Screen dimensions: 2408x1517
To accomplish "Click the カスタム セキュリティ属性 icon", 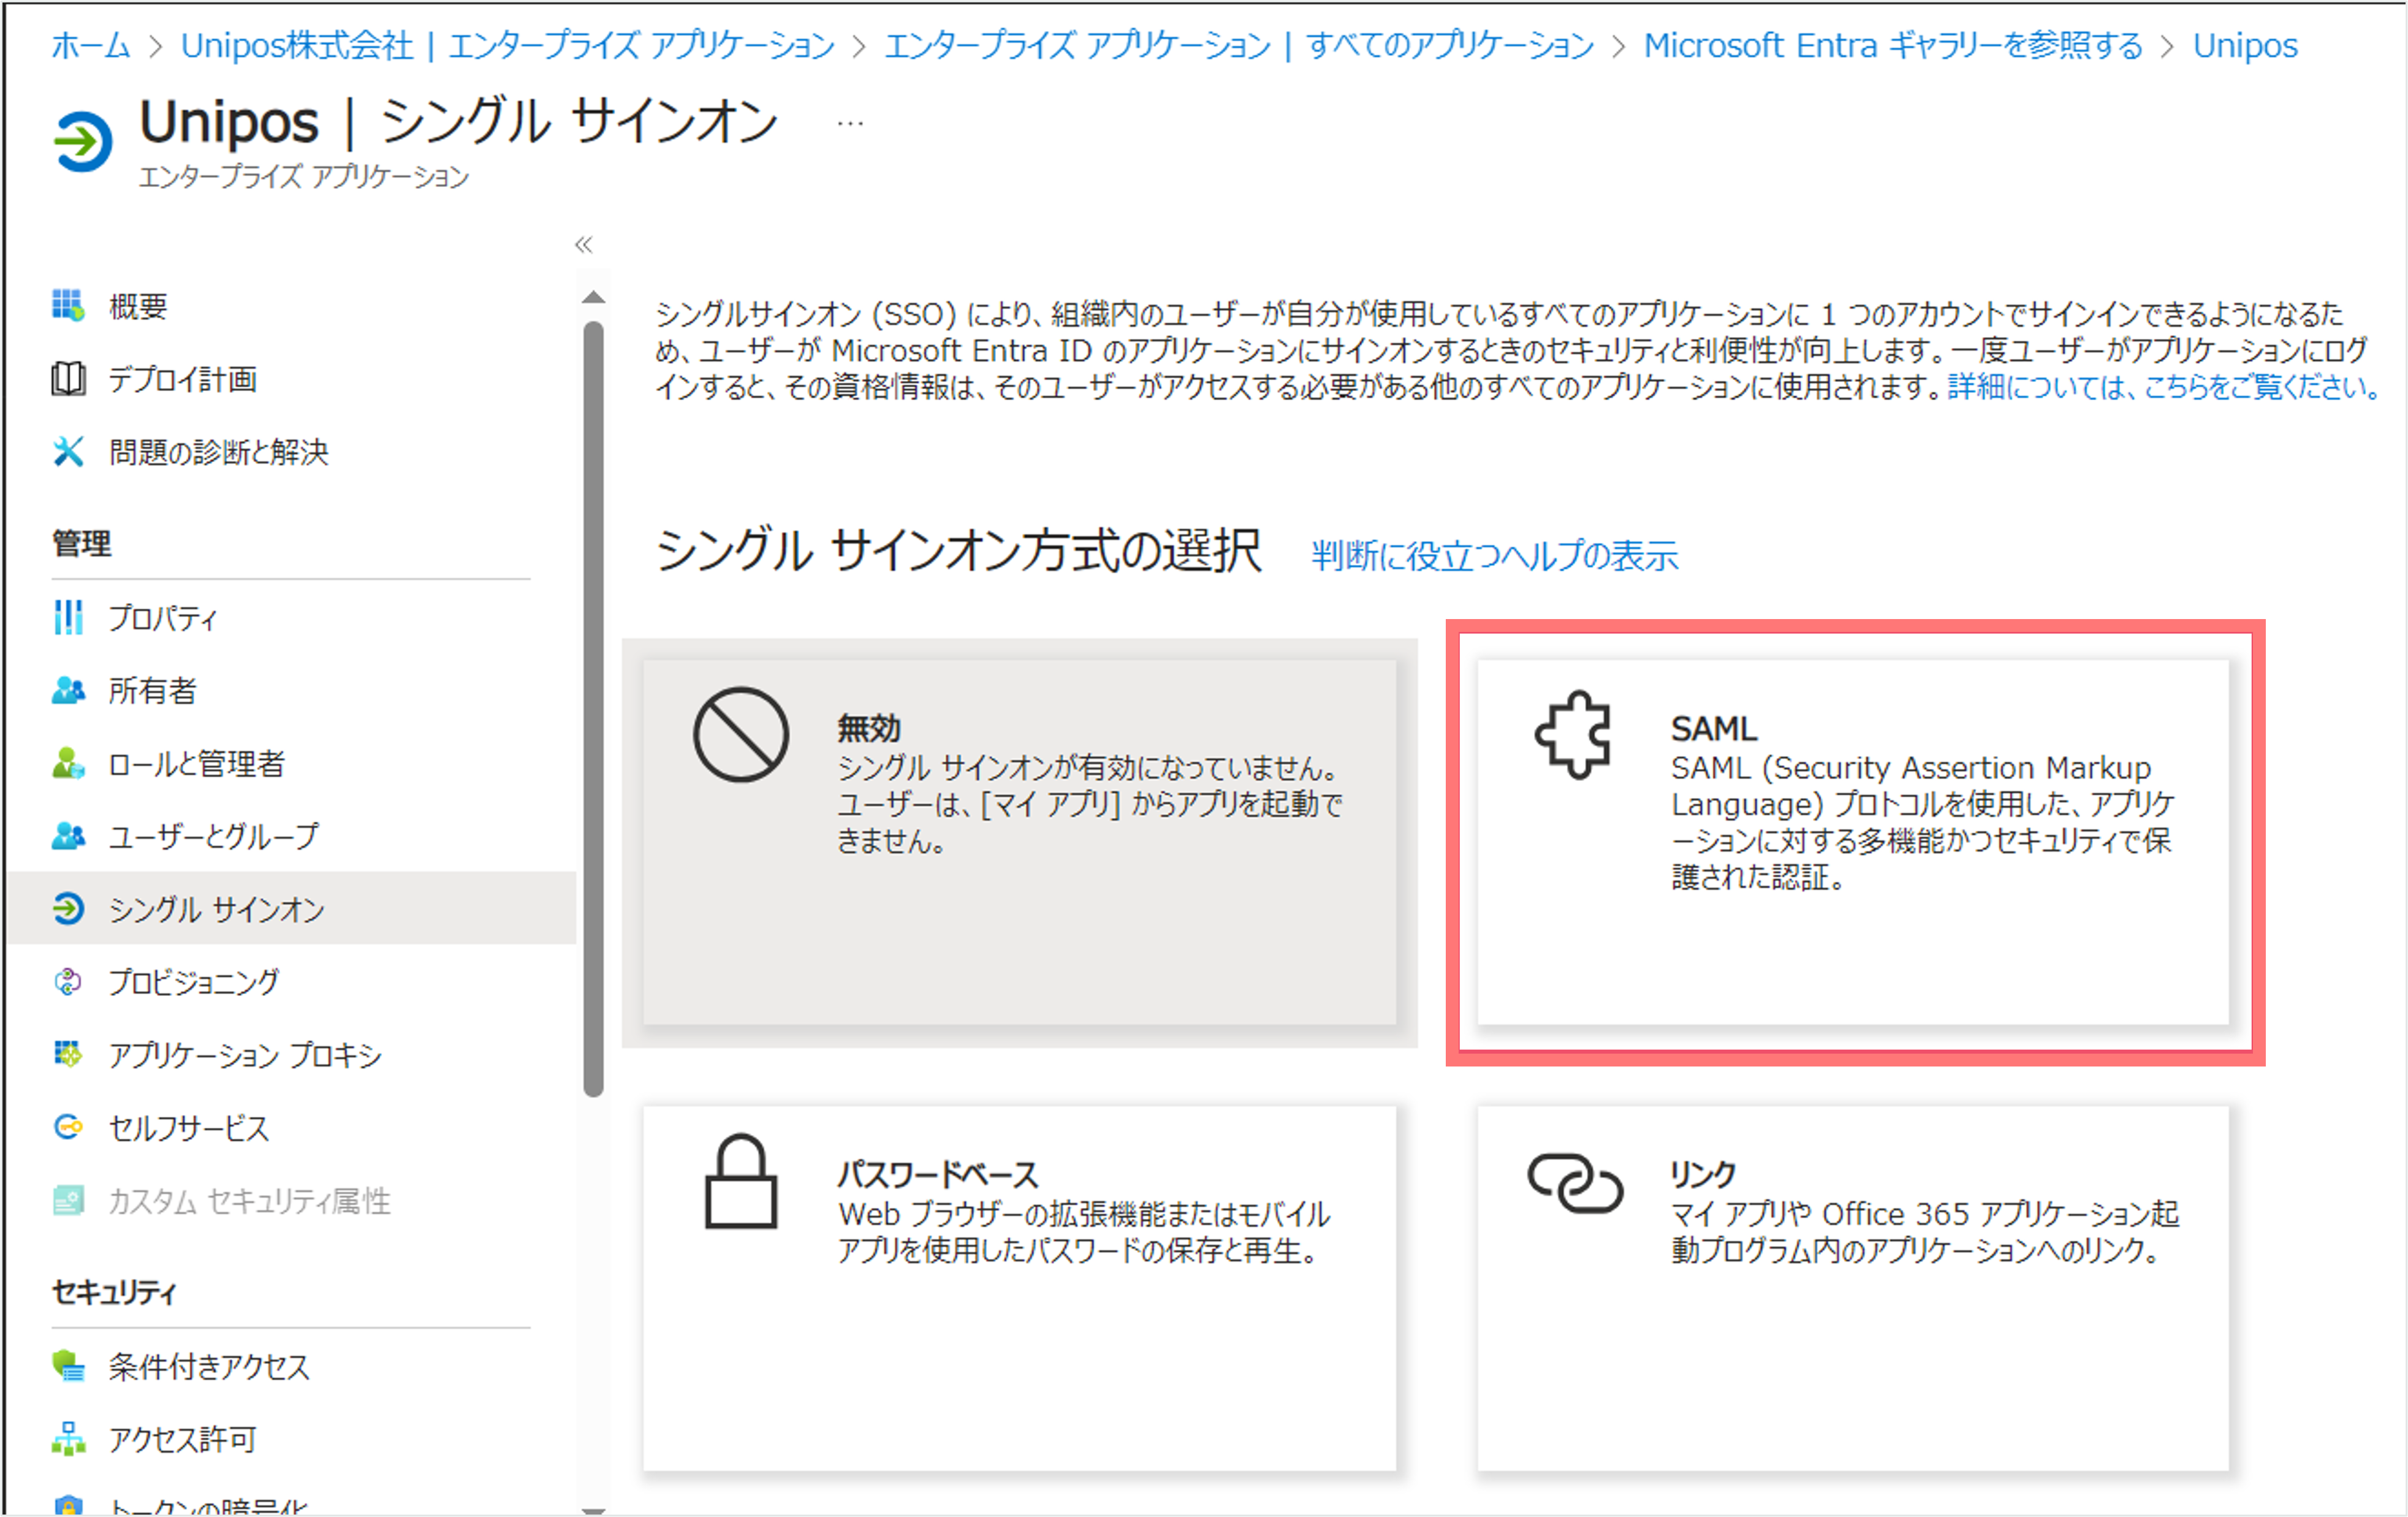I will point(68,1200).
